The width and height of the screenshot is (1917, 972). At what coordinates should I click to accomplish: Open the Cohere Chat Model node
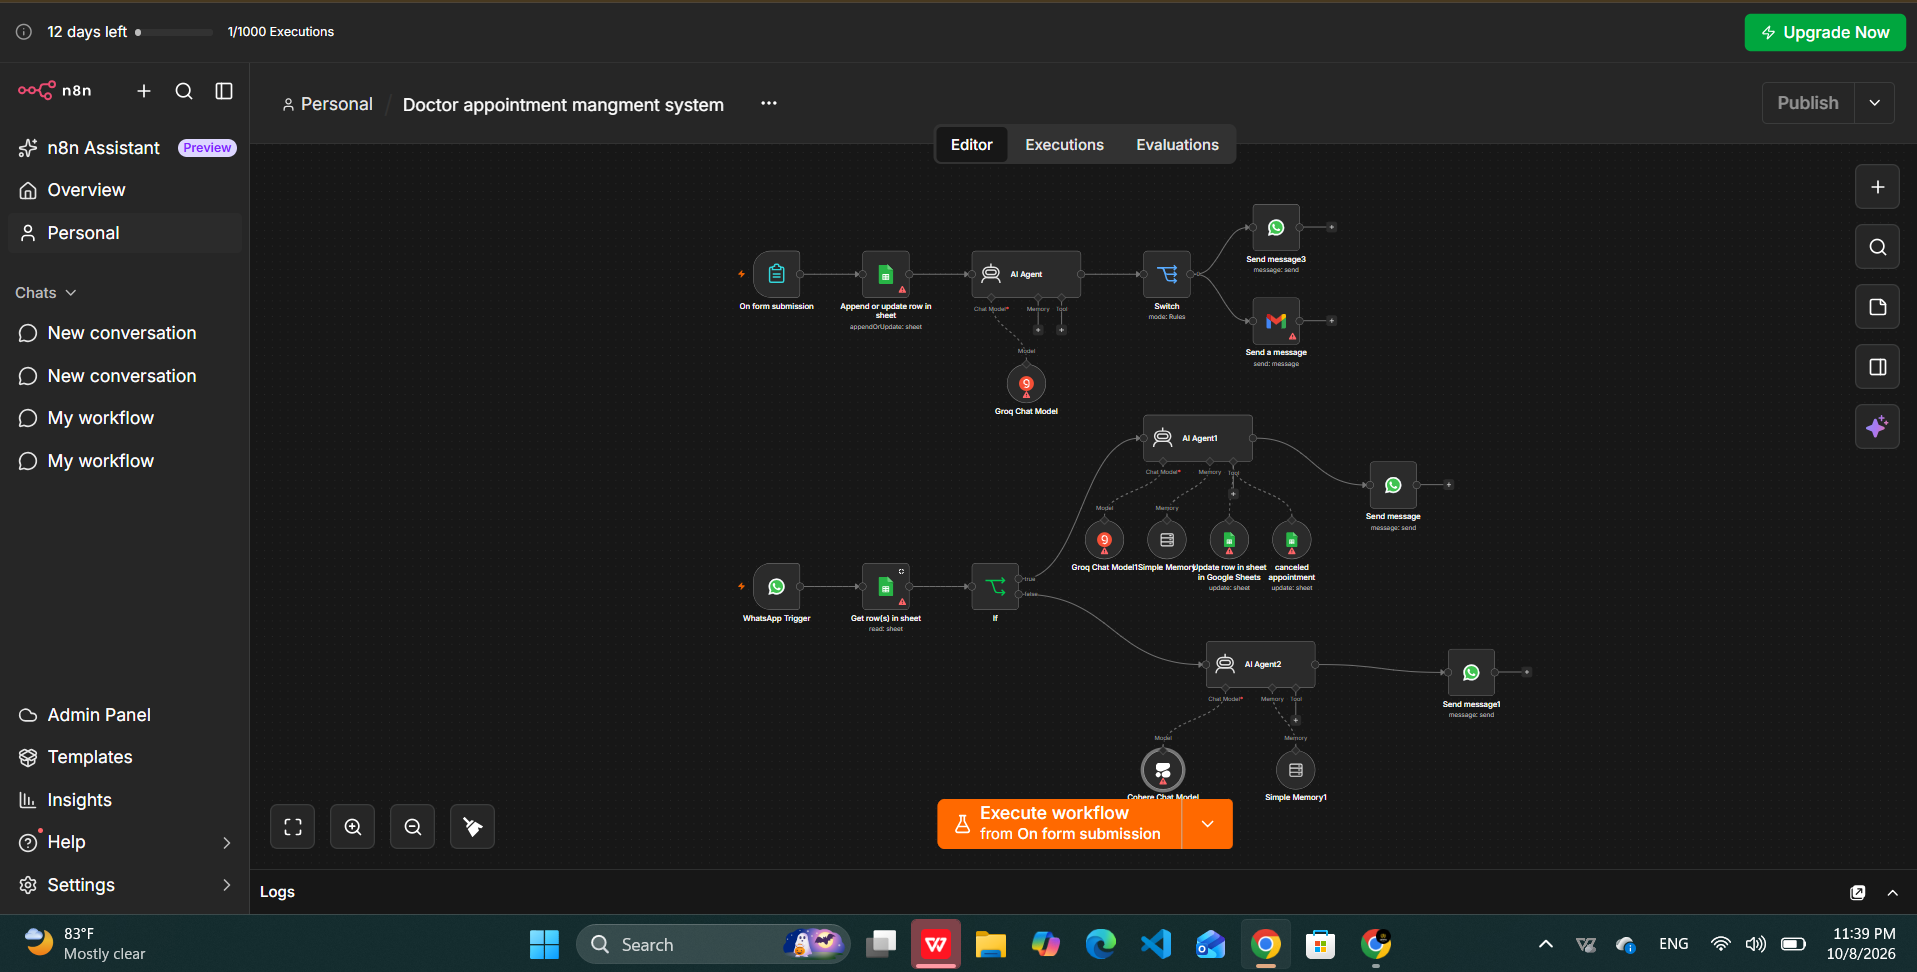coord(1163,770)
